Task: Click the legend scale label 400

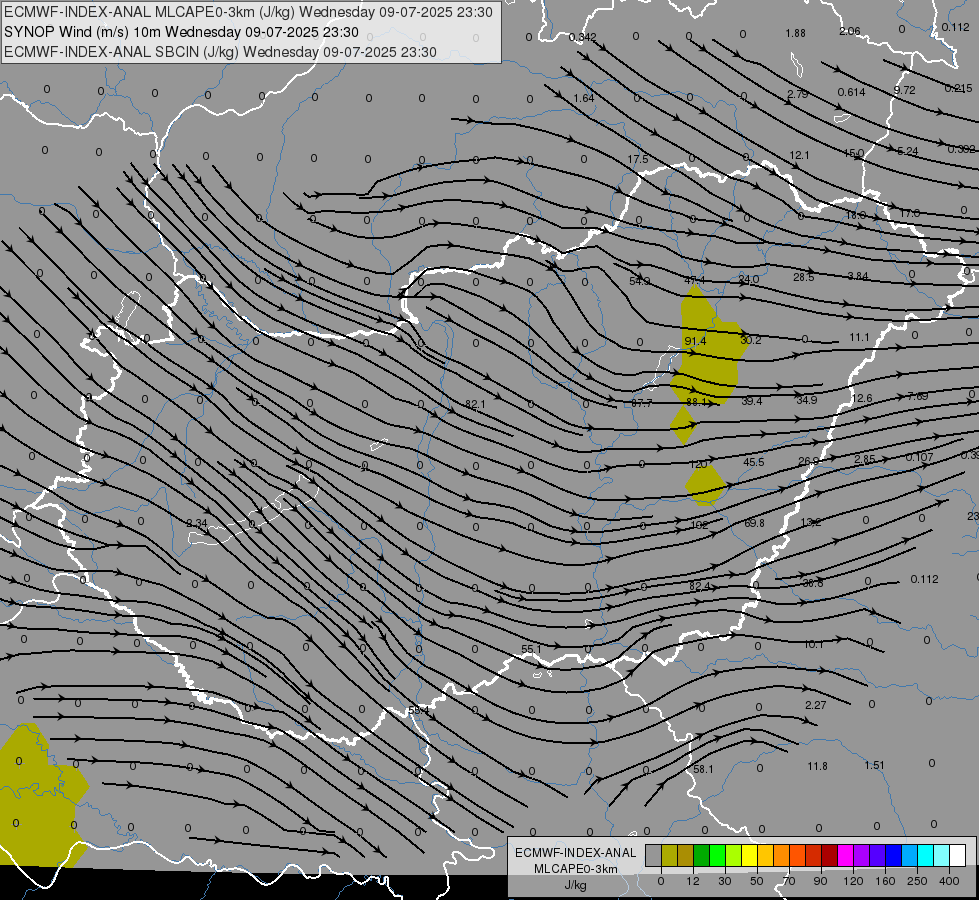Action: 949,881
